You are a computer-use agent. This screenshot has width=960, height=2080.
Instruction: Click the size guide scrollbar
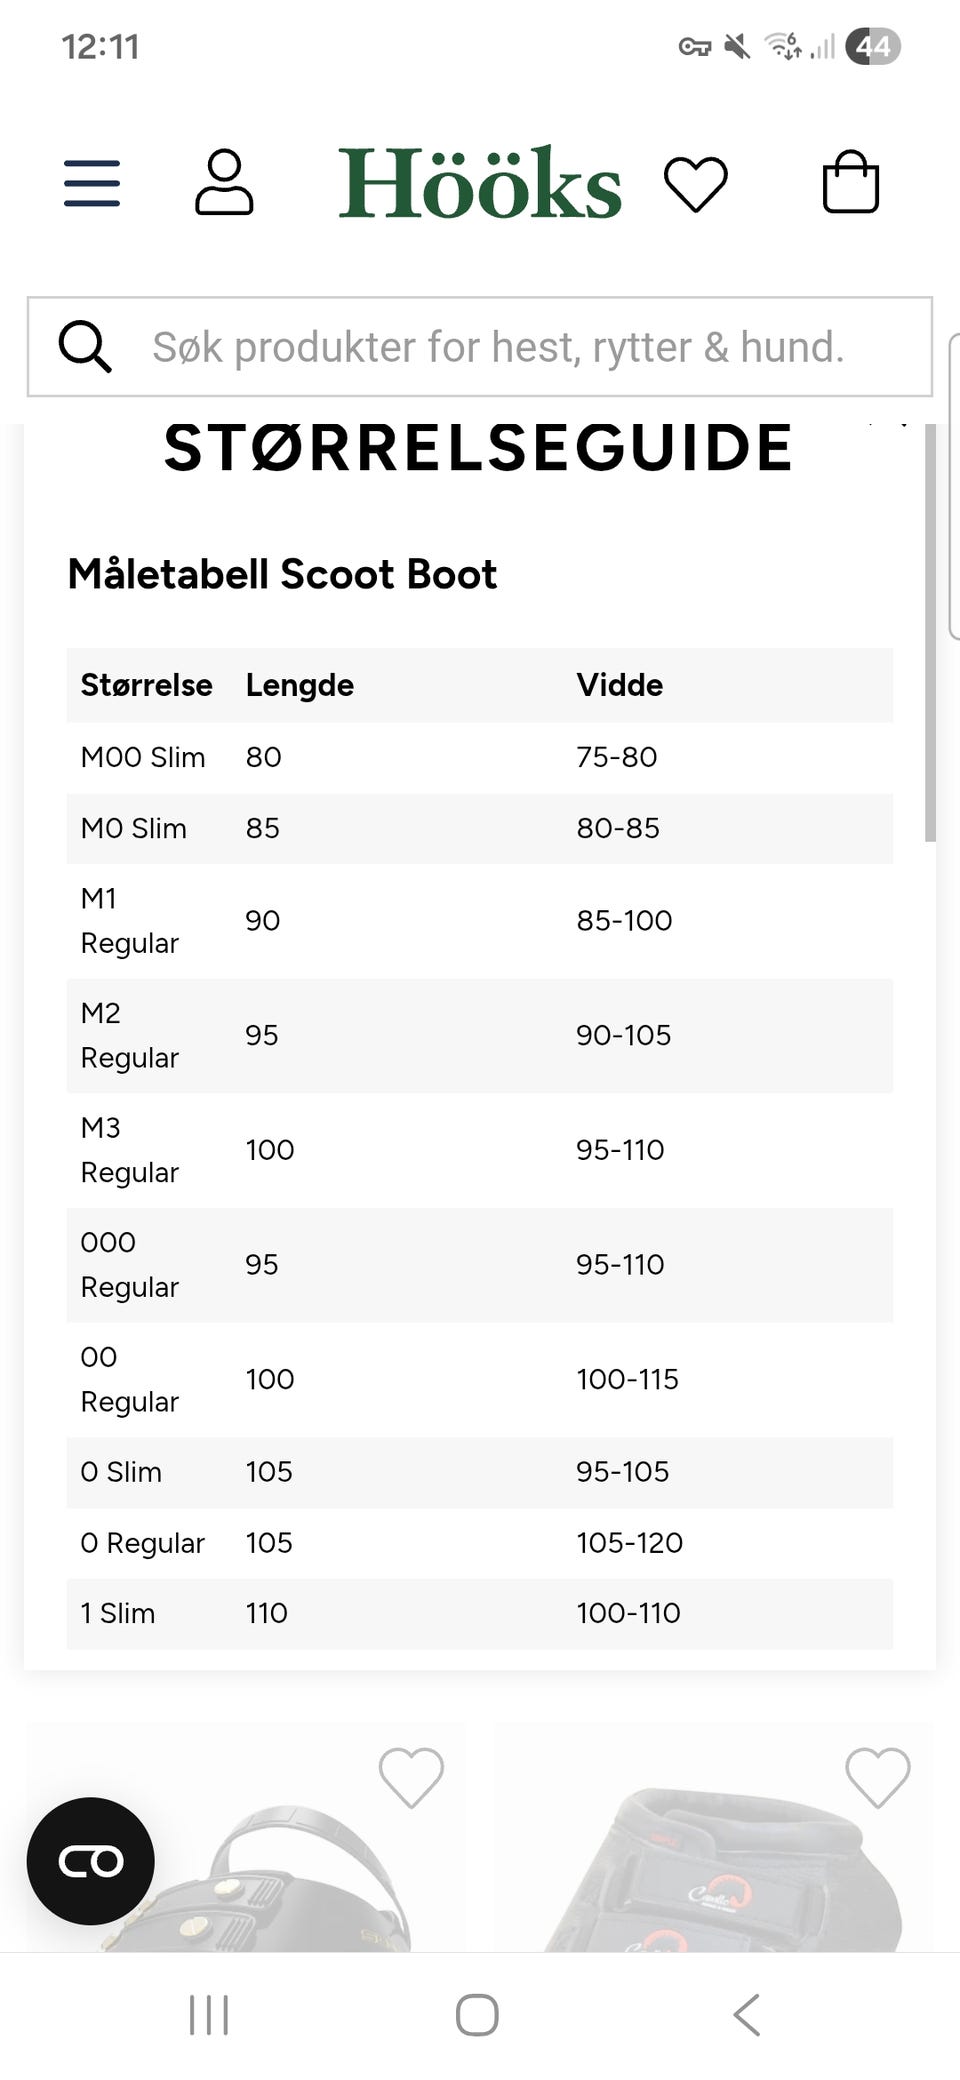[x=930, y=633]
